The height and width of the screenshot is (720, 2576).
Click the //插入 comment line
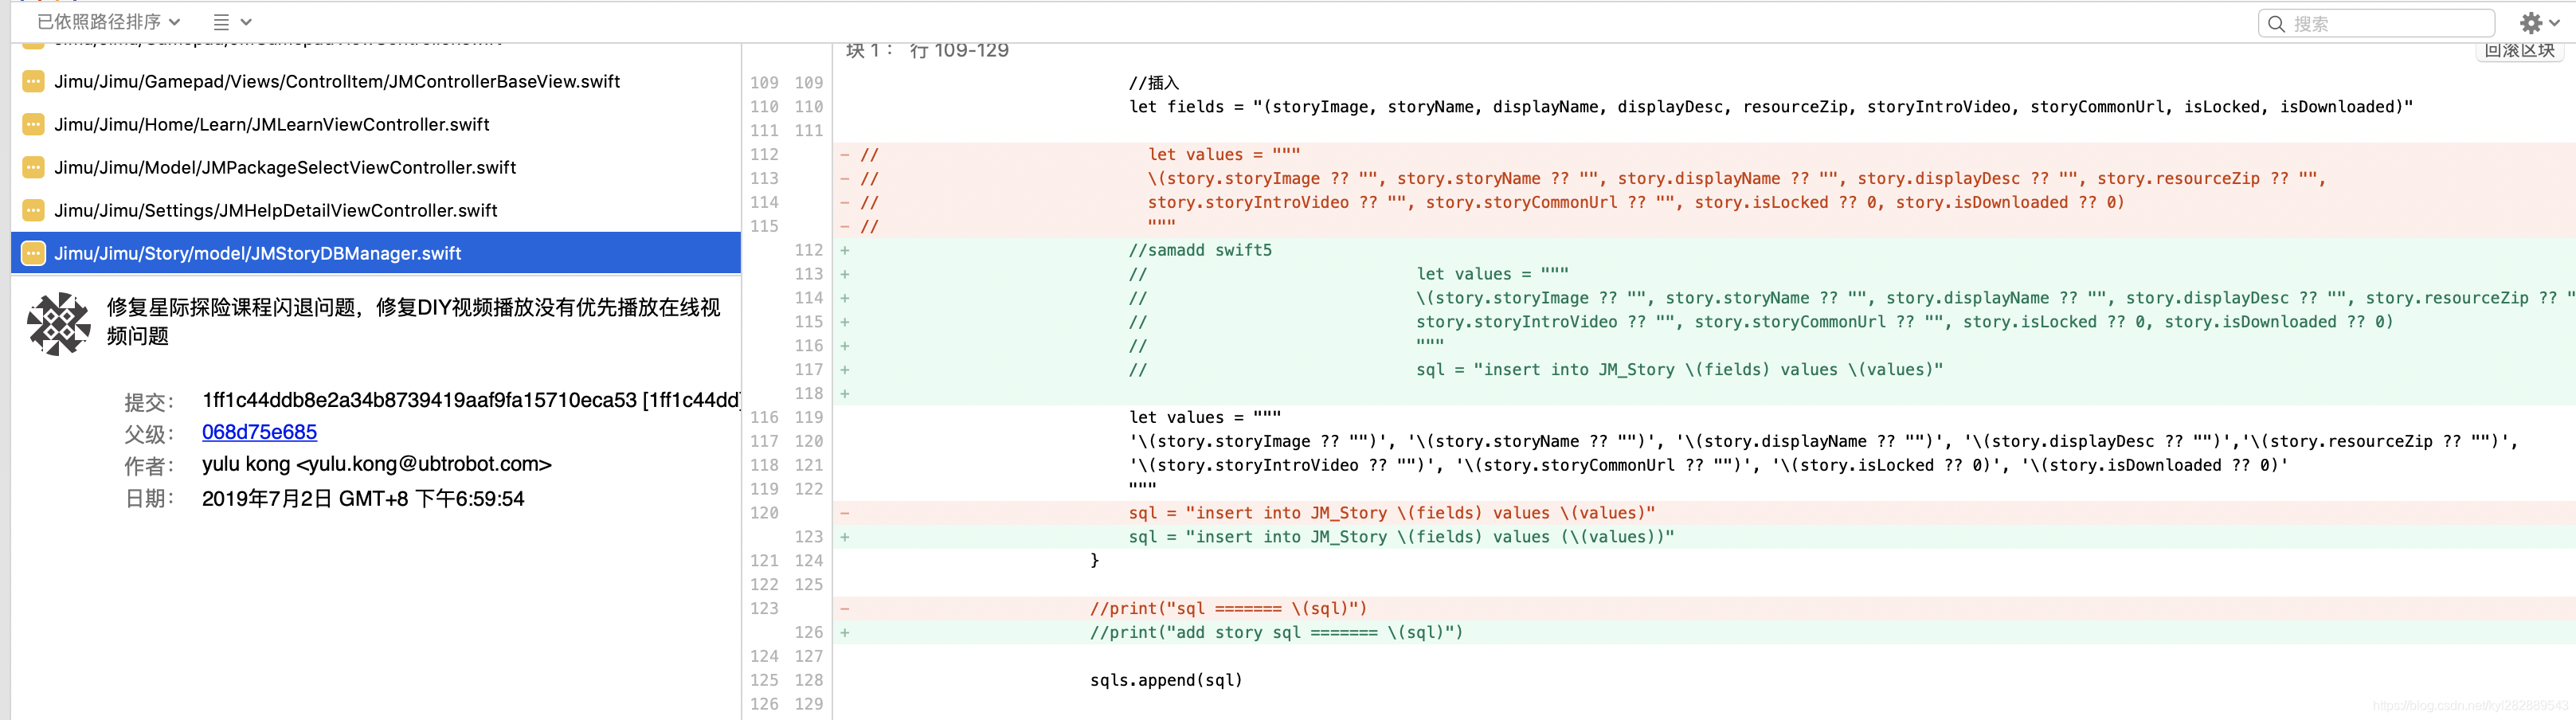[1153, 83]
